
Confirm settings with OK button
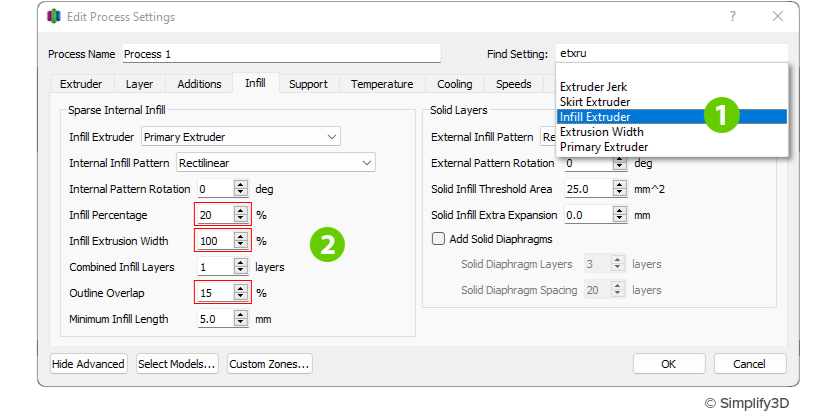[669, 364]
